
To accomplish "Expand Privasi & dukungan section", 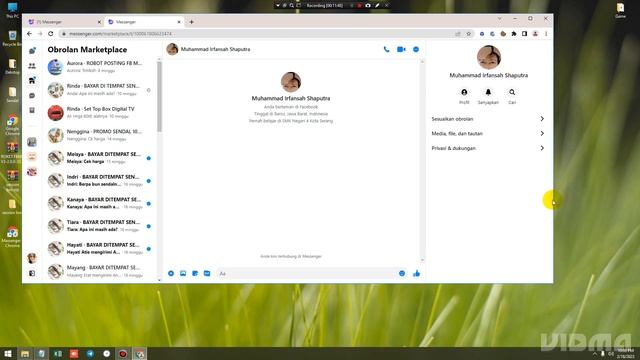I will click(x=488, y=148).
